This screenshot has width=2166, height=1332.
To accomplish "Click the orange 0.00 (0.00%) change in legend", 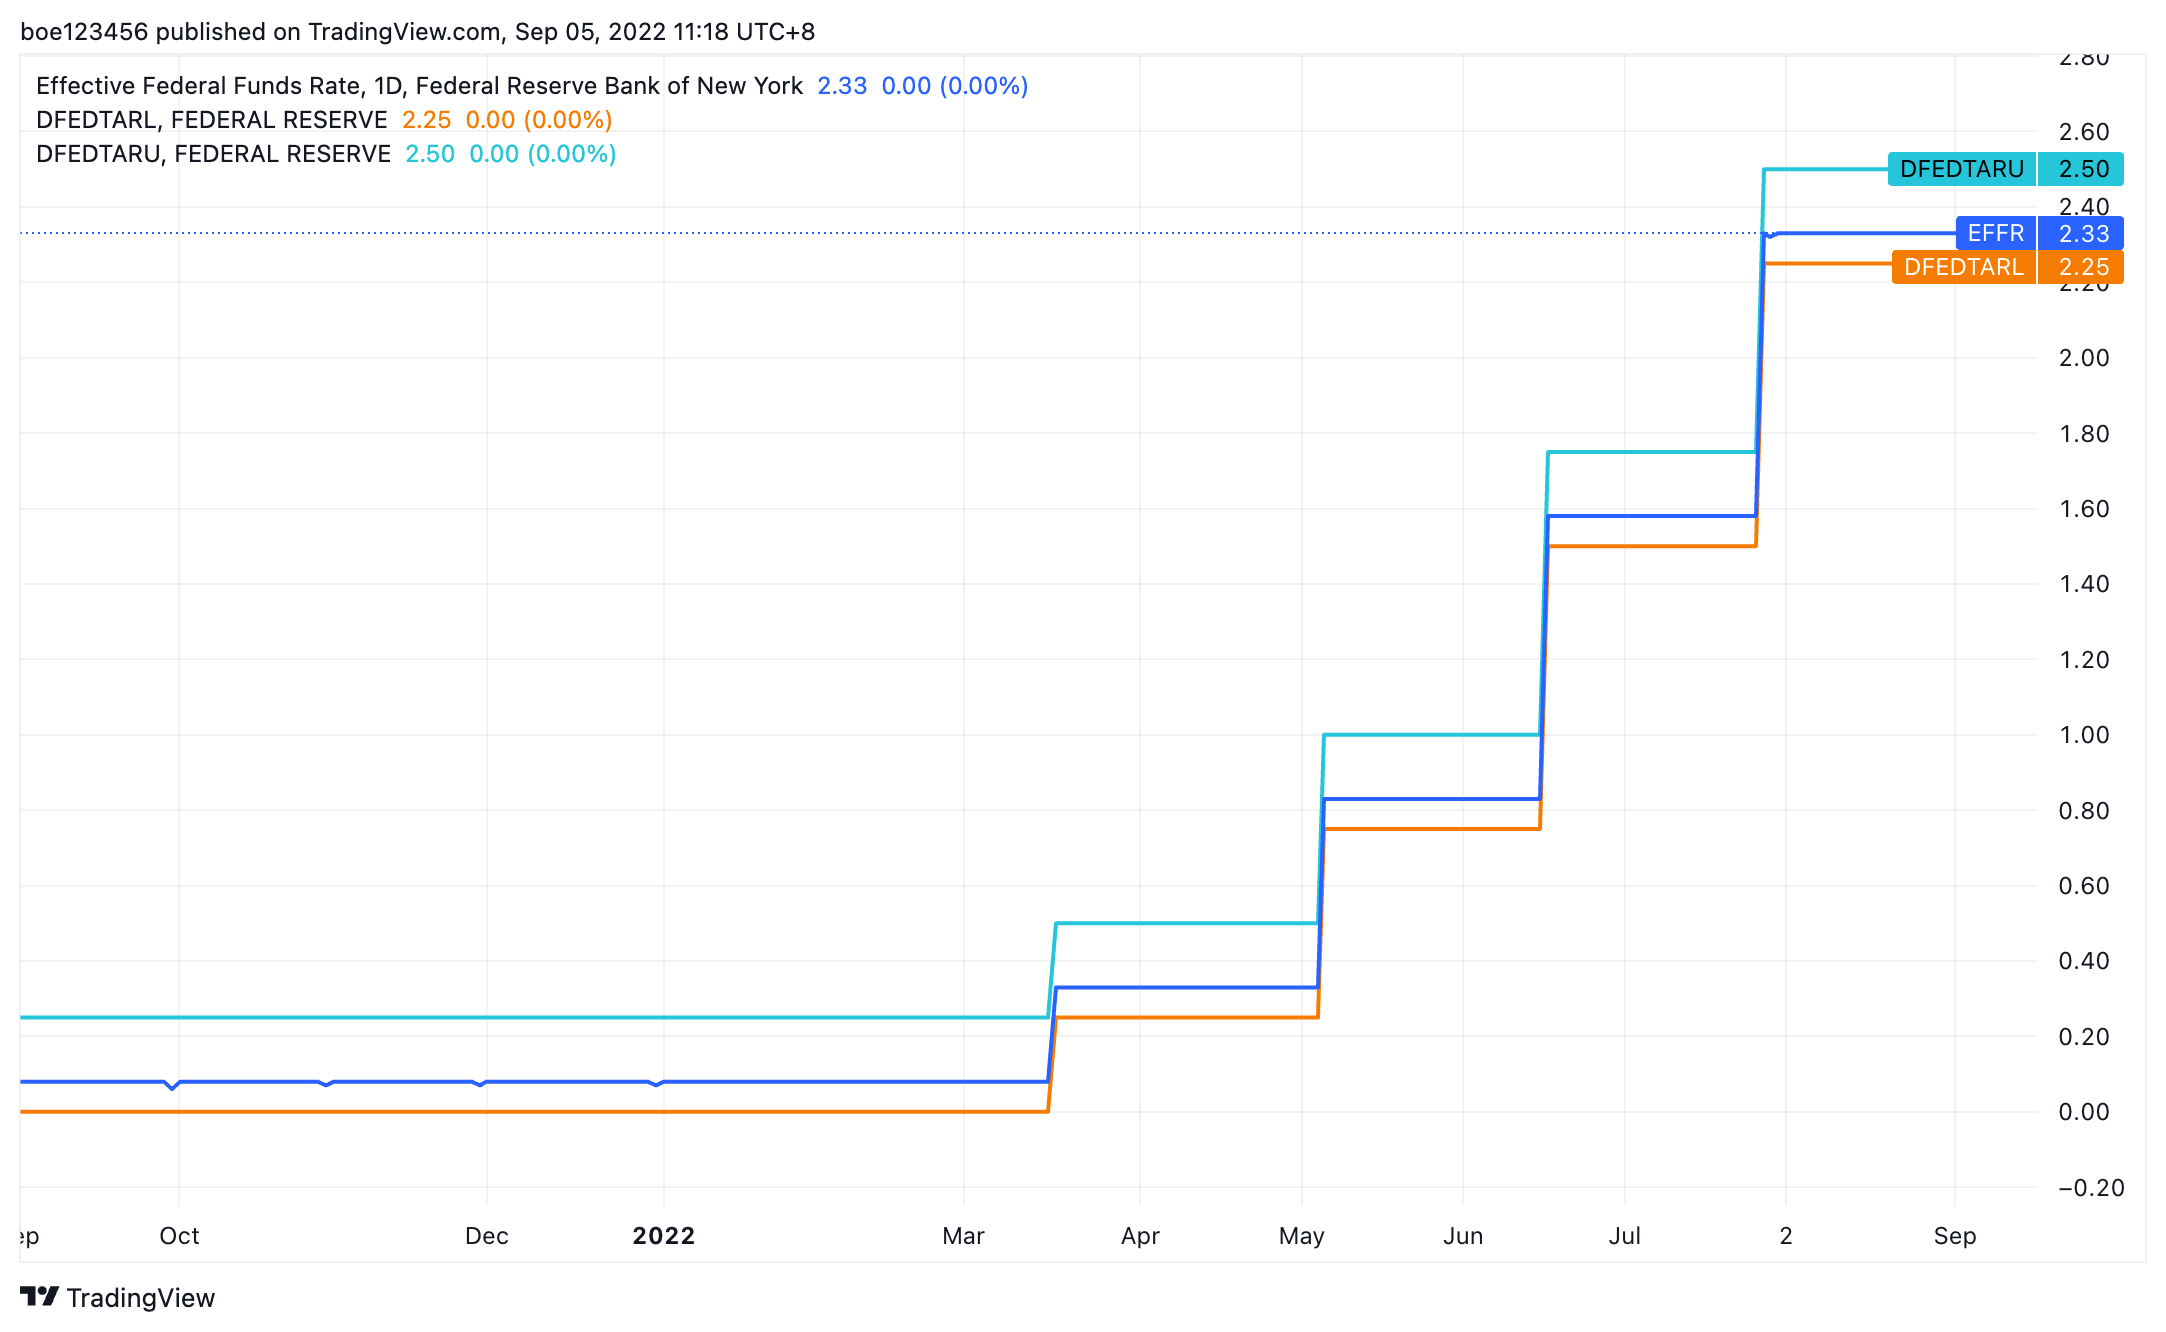I will pyautogui.click(x=539, y=120).
